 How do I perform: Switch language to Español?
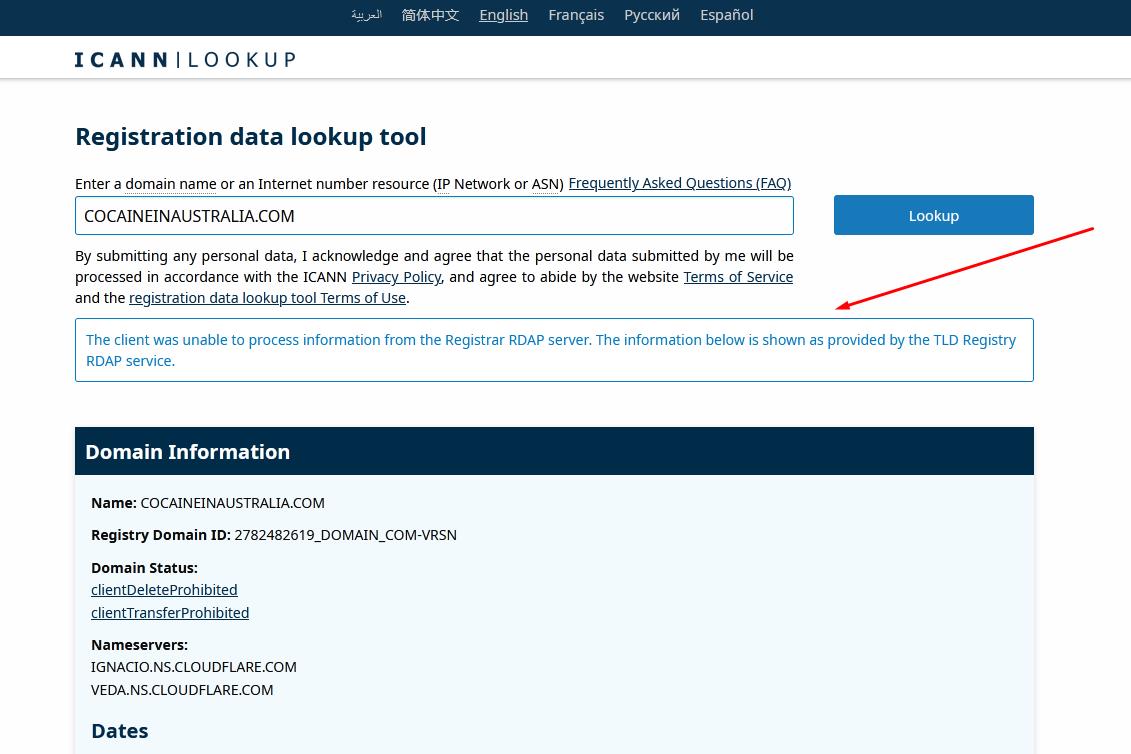click(x=726, y=15)
